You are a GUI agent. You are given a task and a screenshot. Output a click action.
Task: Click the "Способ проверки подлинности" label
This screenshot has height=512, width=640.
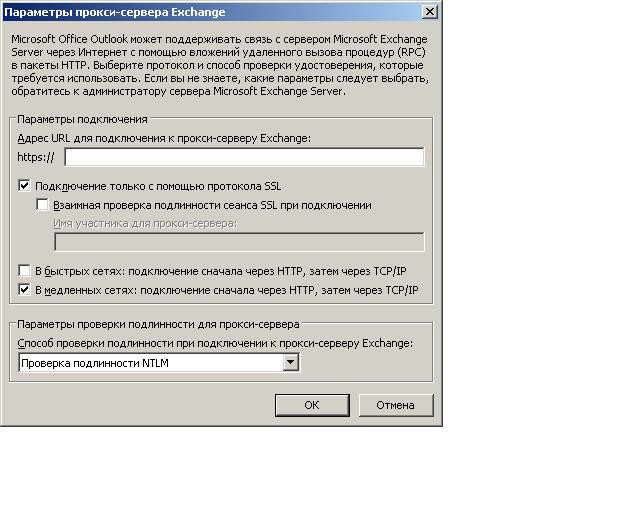pos(215,343)
